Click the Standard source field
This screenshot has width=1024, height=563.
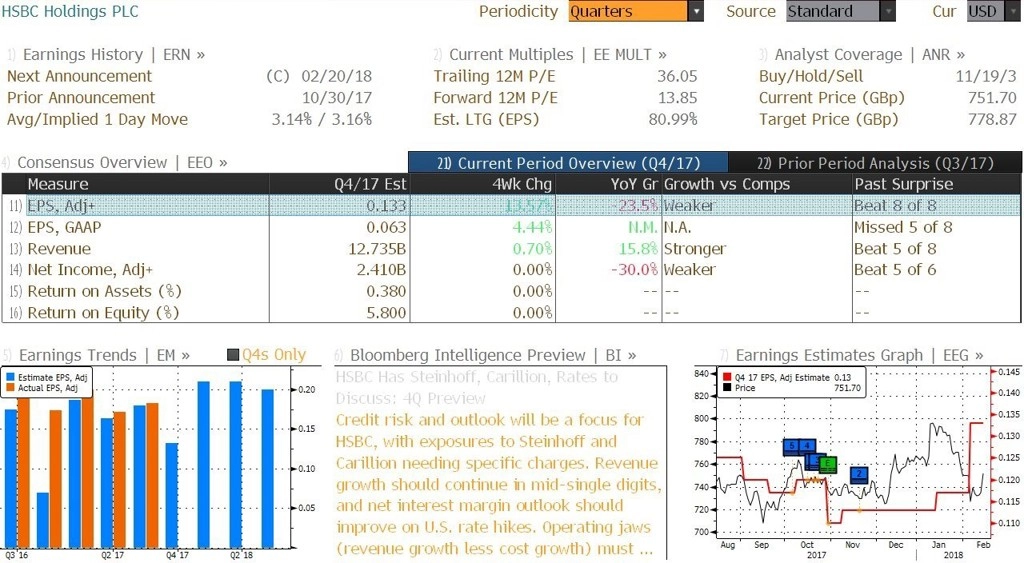pos(833,11)
